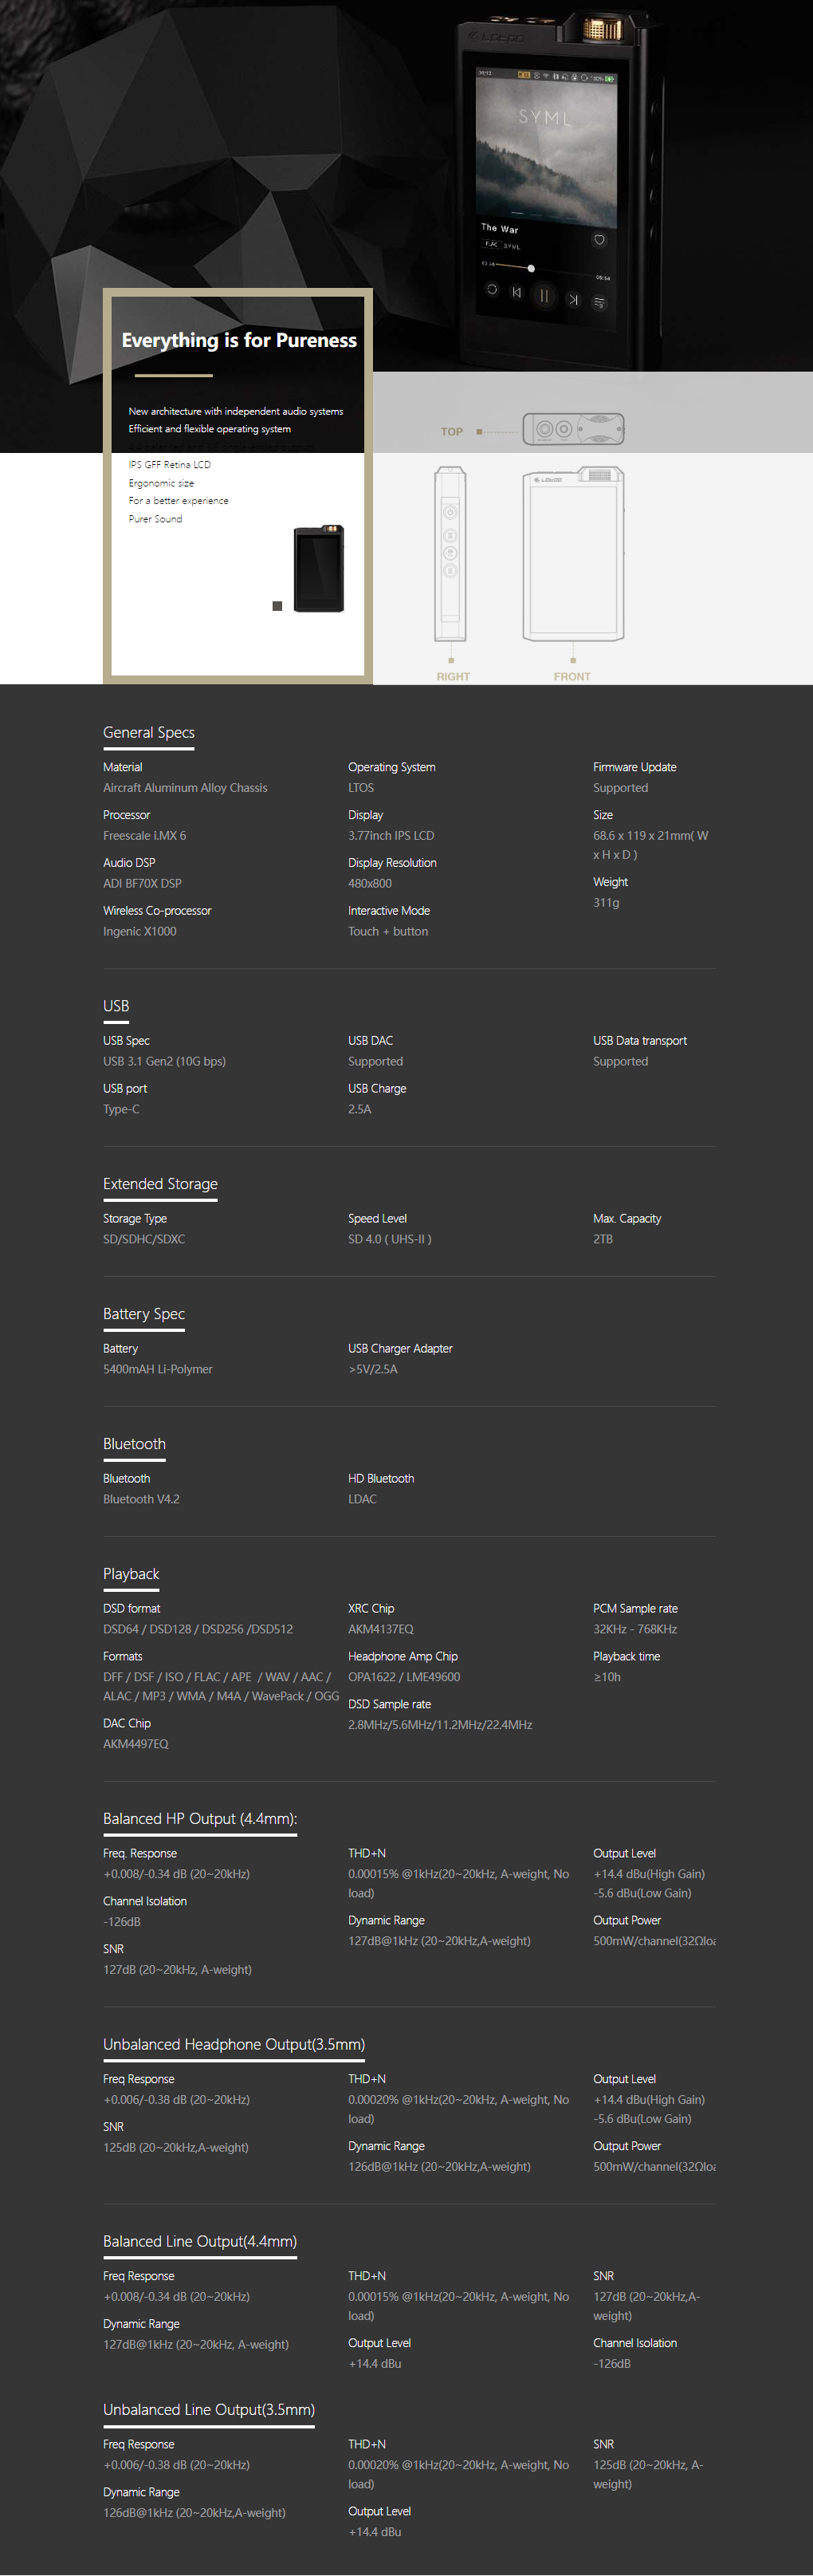Select the small black player thumbnail image

319,568
